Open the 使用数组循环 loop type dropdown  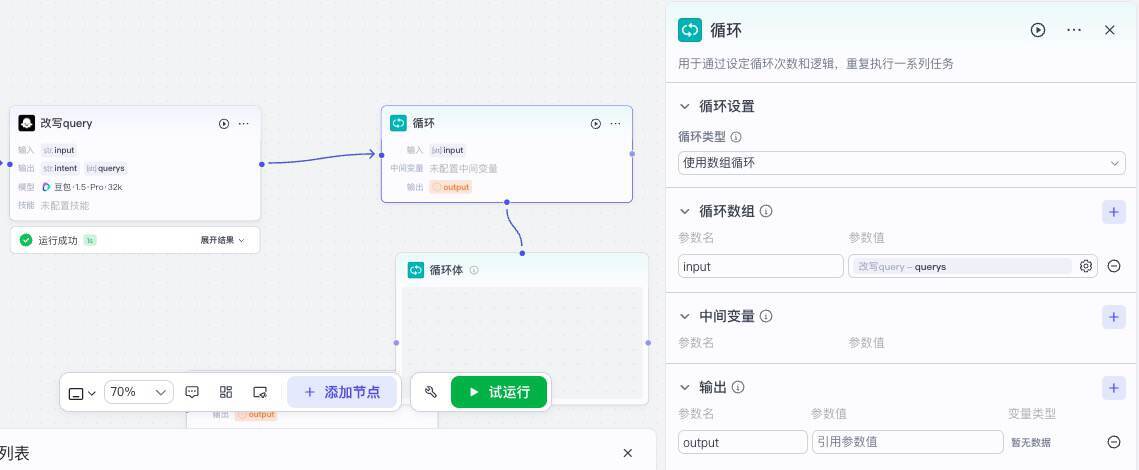(901, 163)
